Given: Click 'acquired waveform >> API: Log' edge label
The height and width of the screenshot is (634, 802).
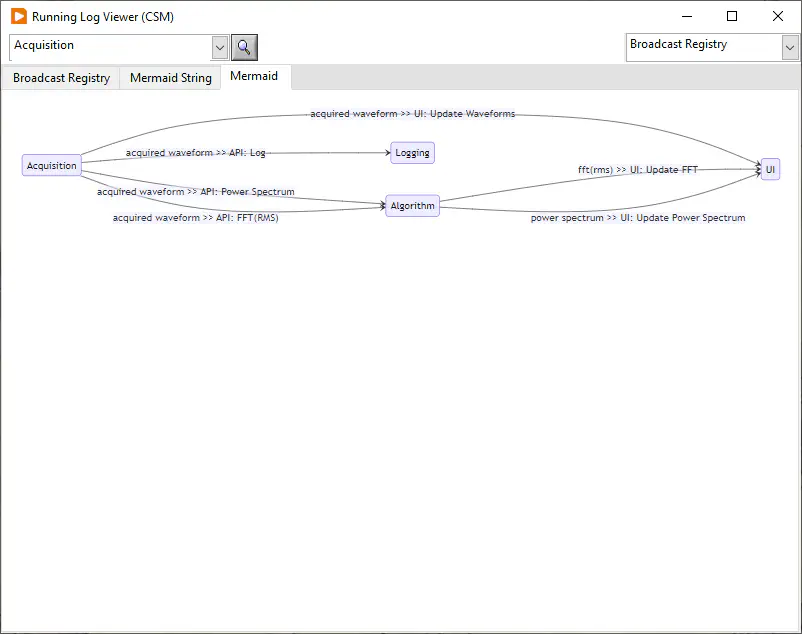Looking at the screenshot, I should point(196,153).
